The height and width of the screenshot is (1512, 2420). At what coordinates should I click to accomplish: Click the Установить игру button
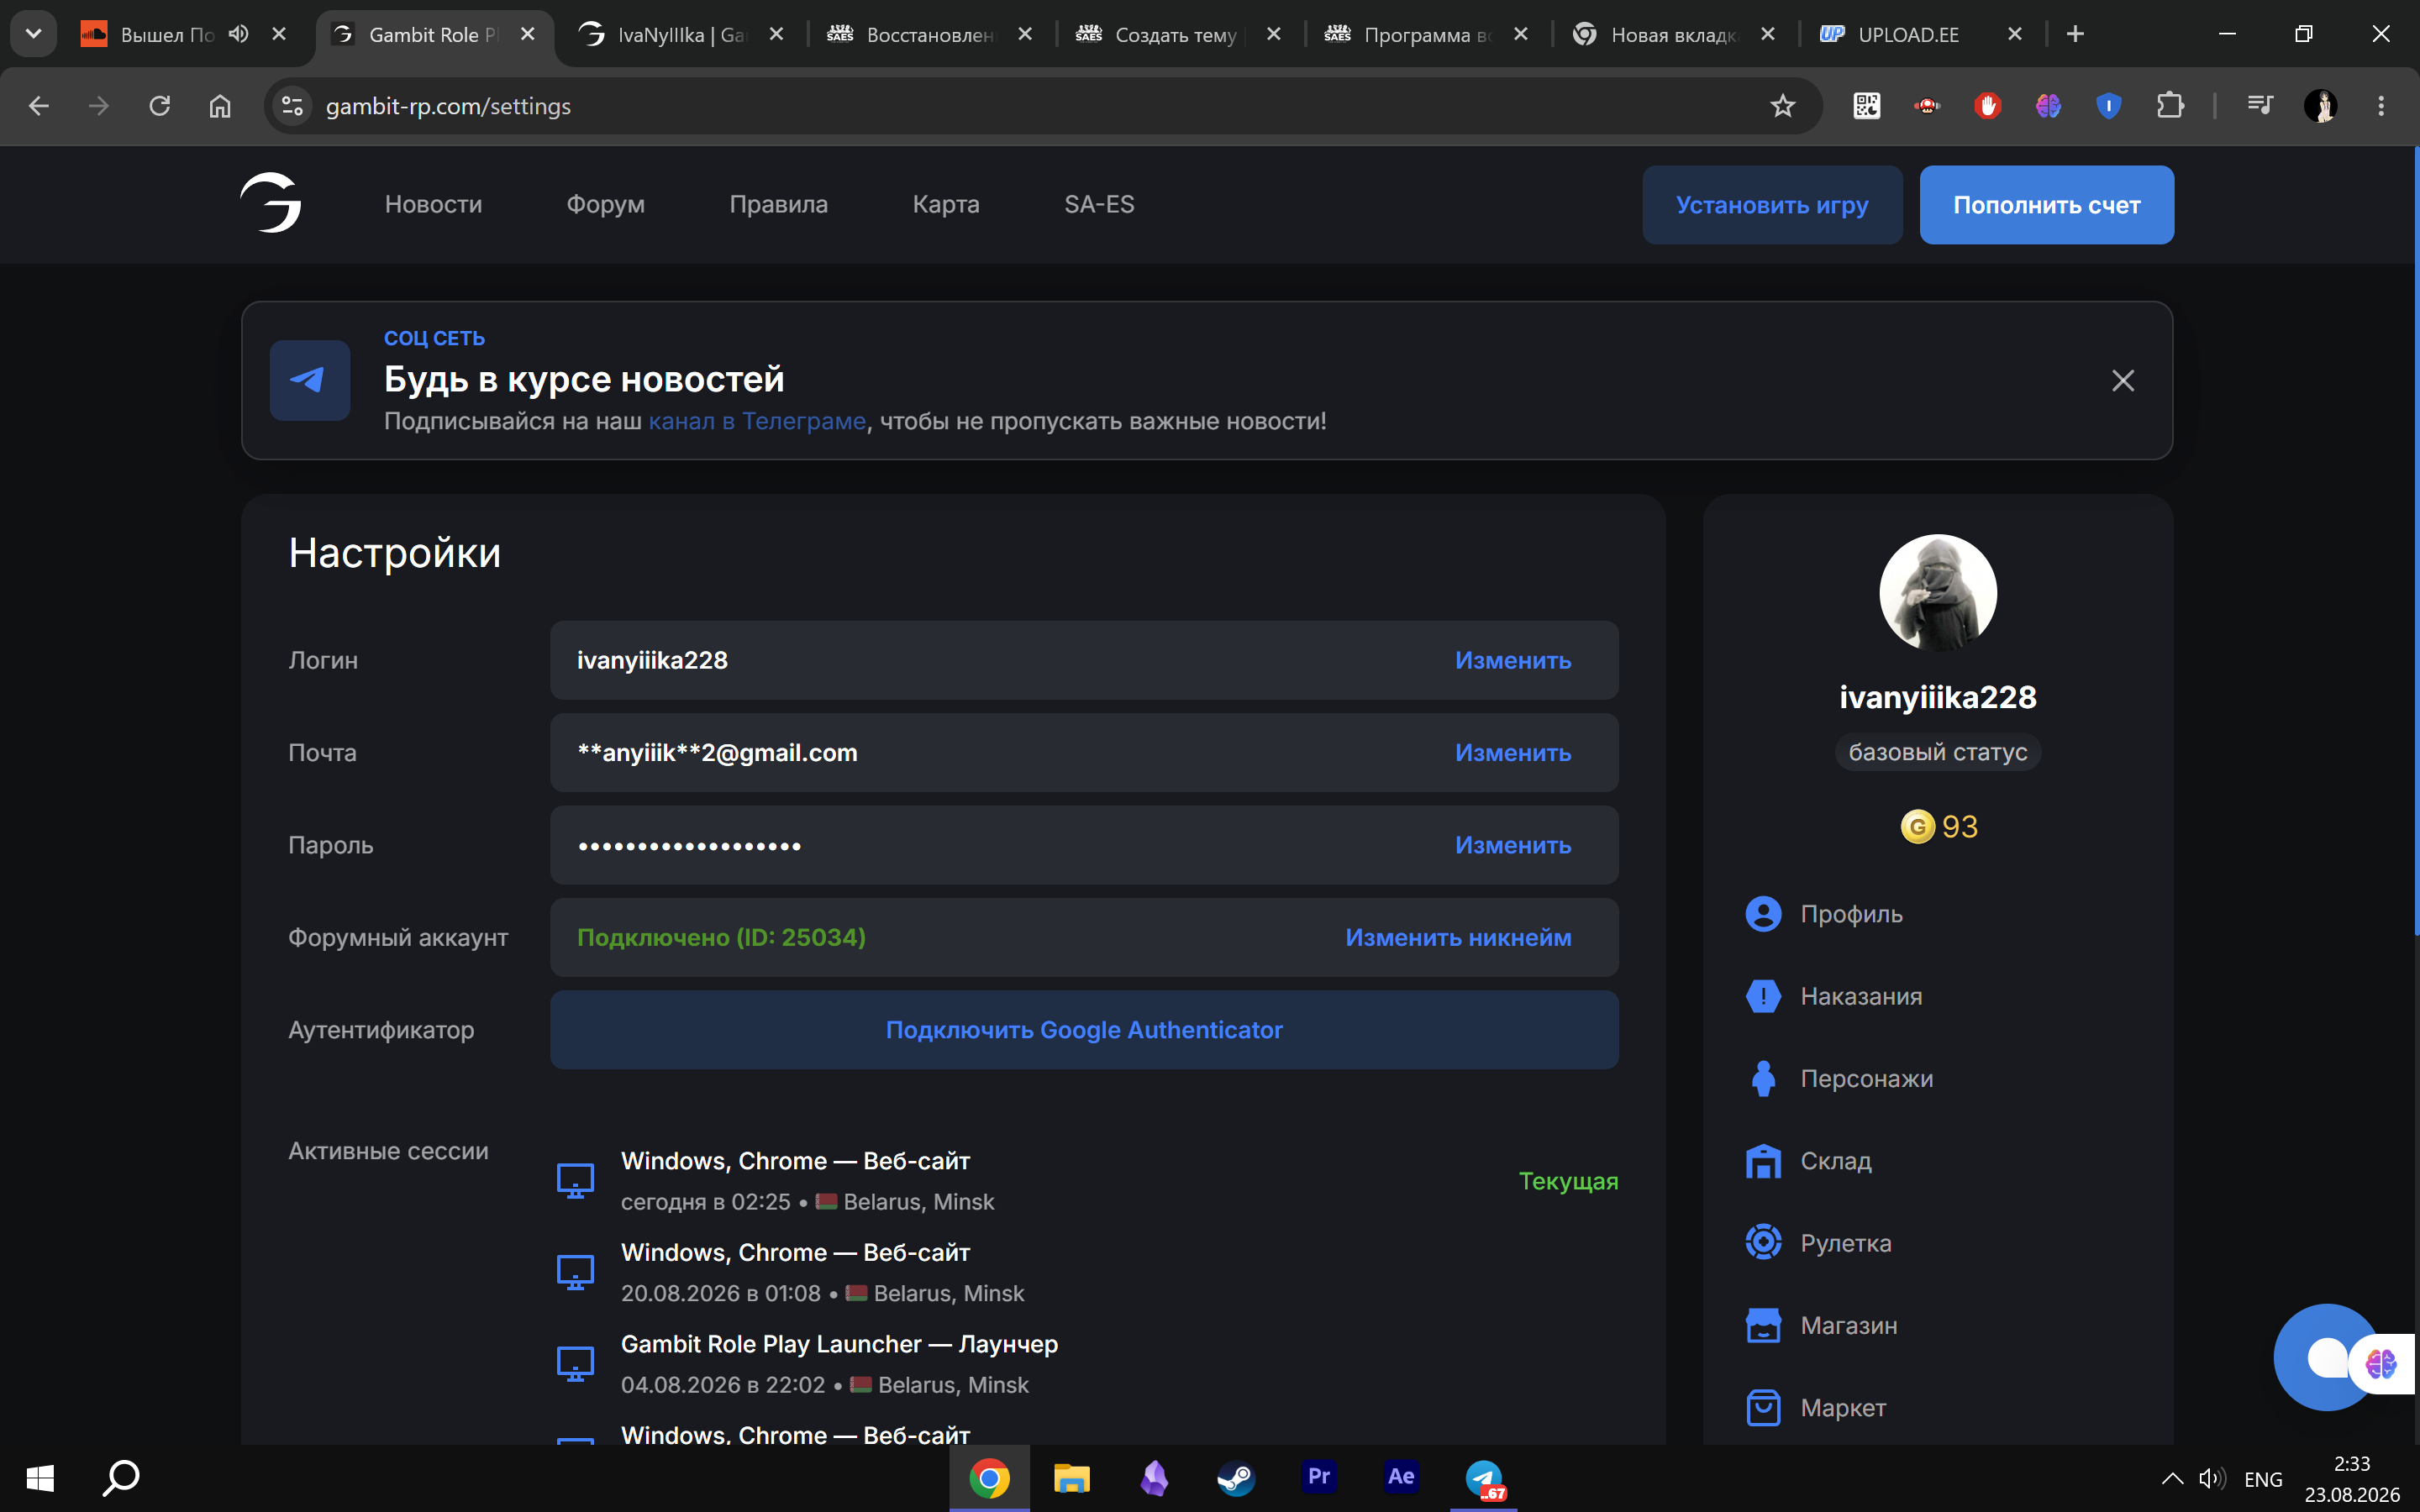(x=1772, y=205)
